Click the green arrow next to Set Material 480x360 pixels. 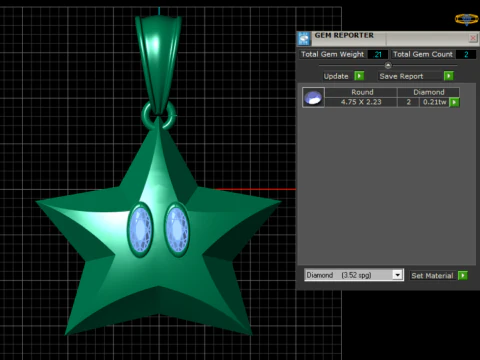pos(463,275)
